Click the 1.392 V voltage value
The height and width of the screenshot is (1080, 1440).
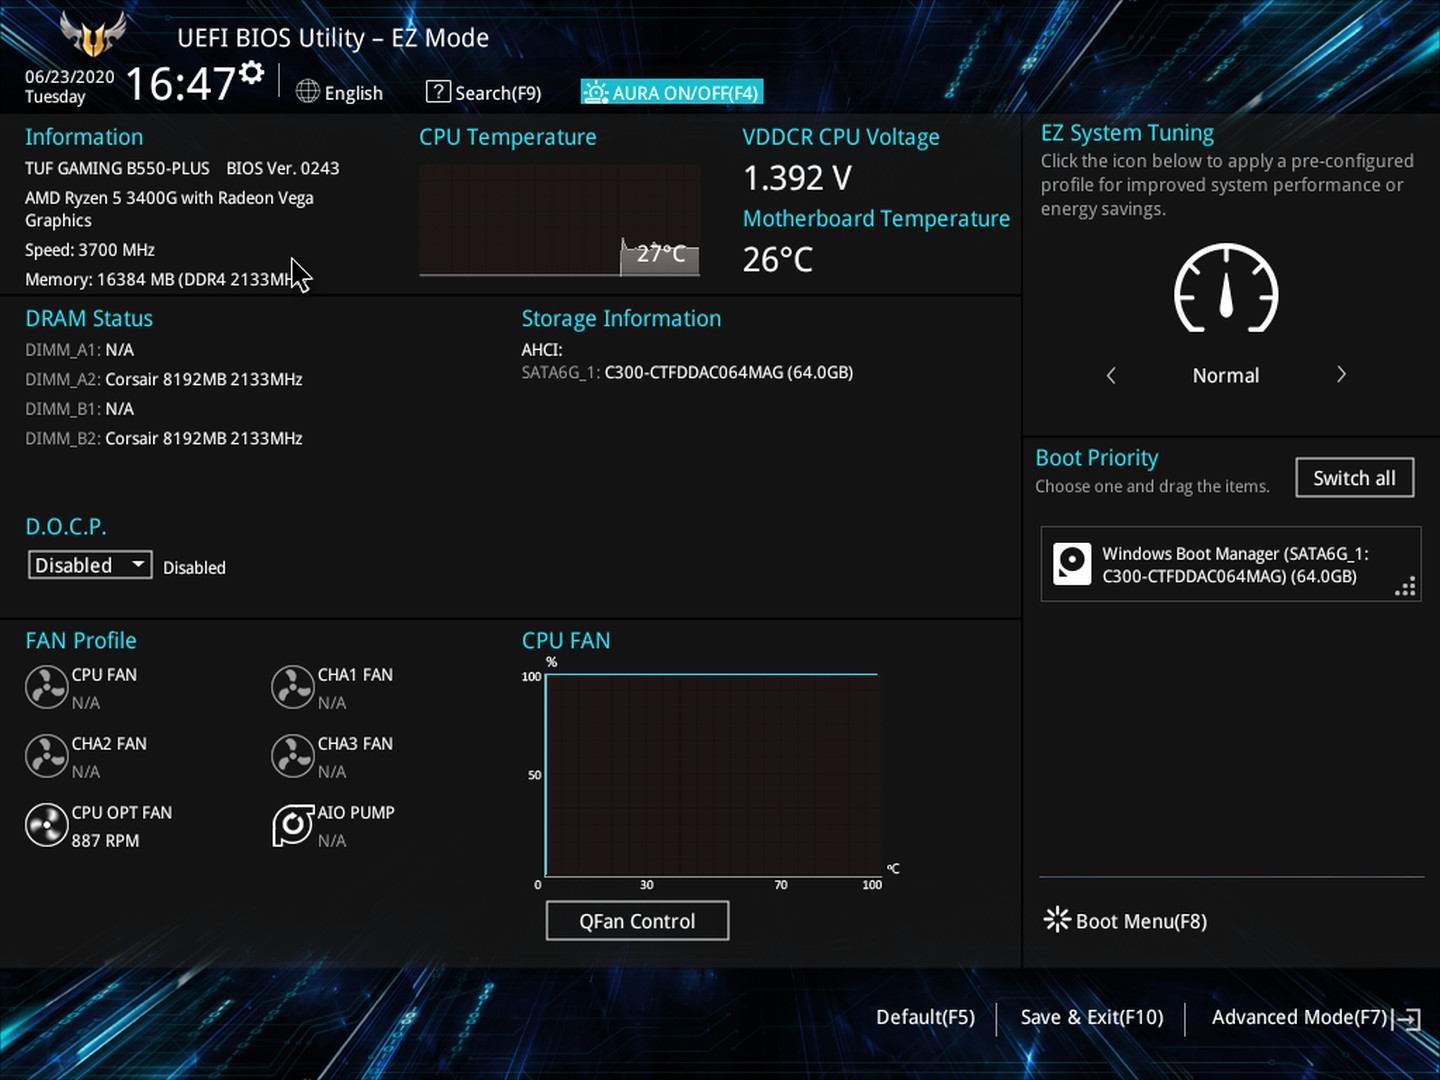(797, 178)
